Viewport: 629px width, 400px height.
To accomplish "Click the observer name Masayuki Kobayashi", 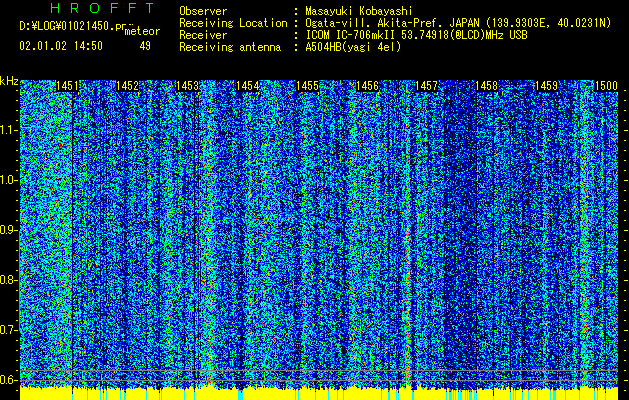I will click(359, 11).
